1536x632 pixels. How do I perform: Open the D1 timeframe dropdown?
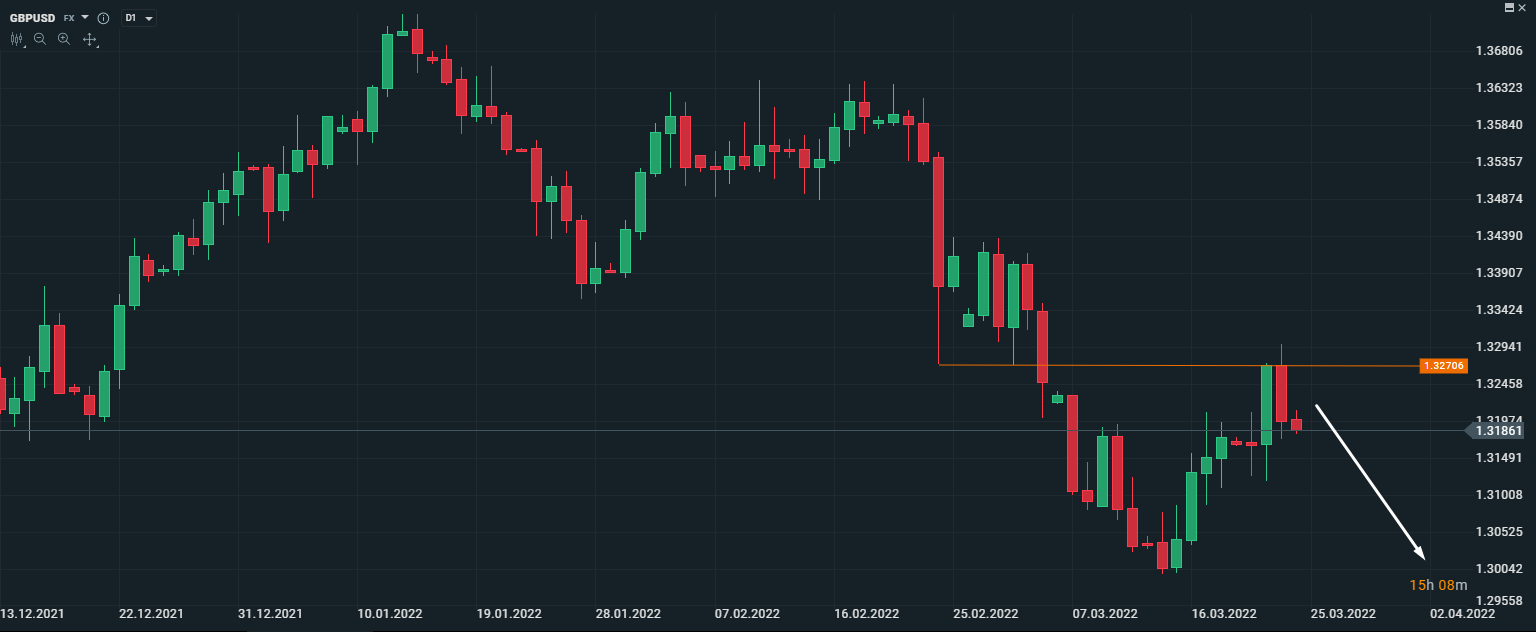(x=139, y=18)
